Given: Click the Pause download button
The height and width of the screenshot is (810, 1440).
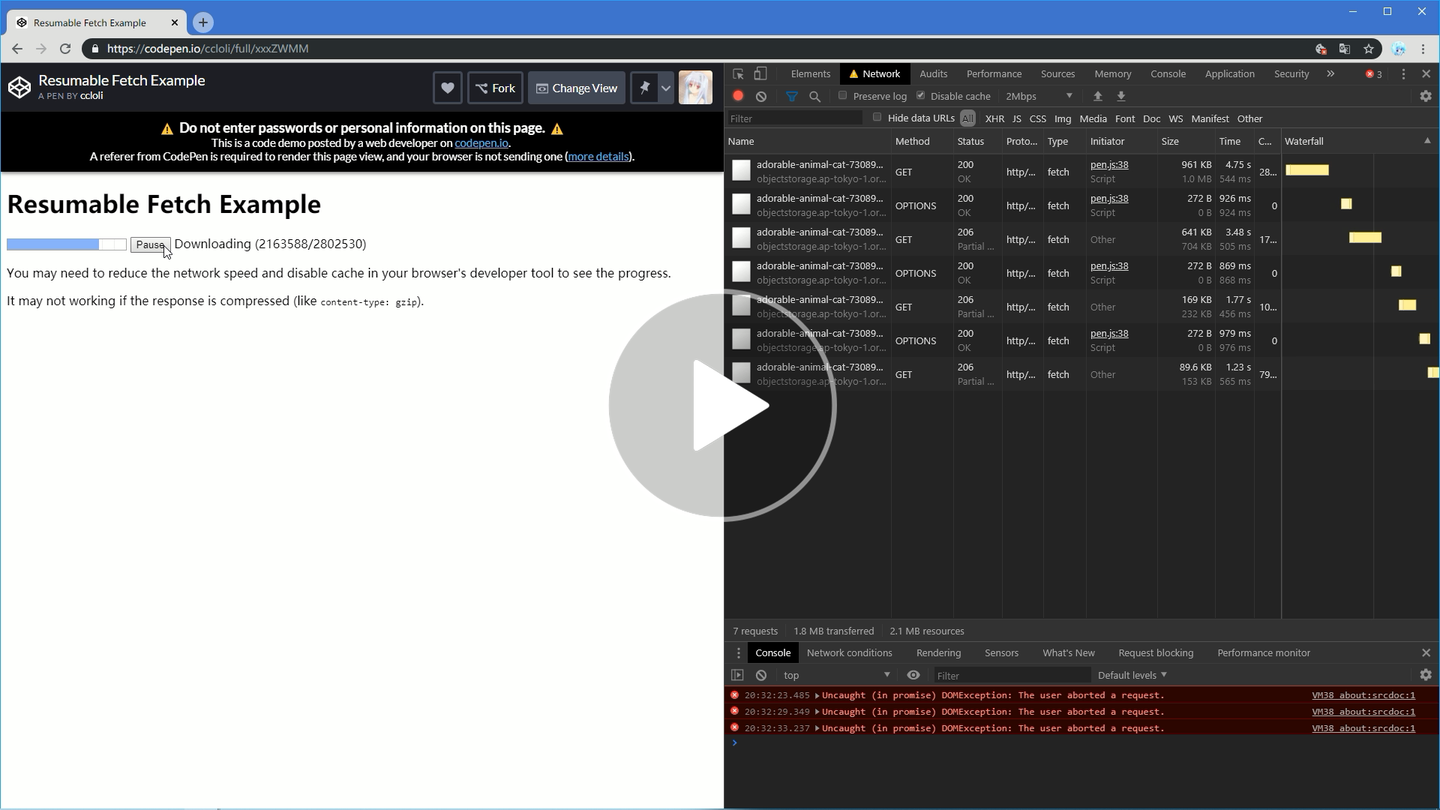Looking at the screenshot, I should point(150,244).
